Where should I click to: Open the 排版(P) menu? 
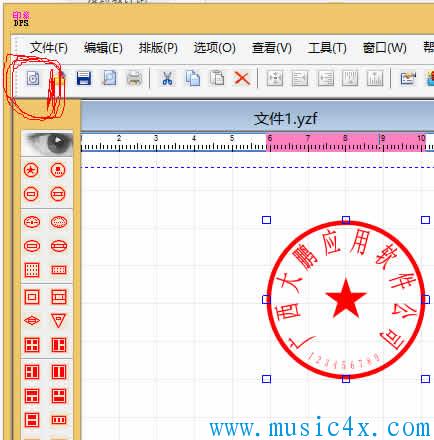coord(158,48)
